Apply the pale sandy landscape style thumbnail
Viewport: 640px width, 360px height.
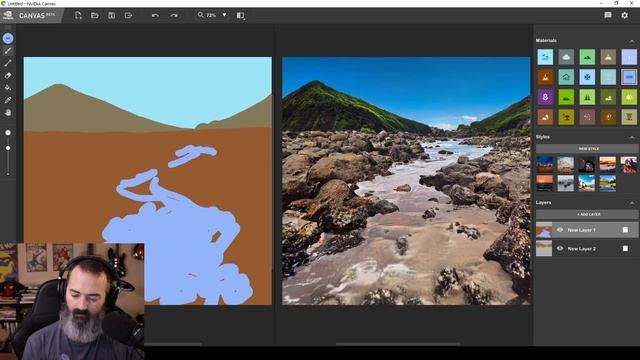566,165
